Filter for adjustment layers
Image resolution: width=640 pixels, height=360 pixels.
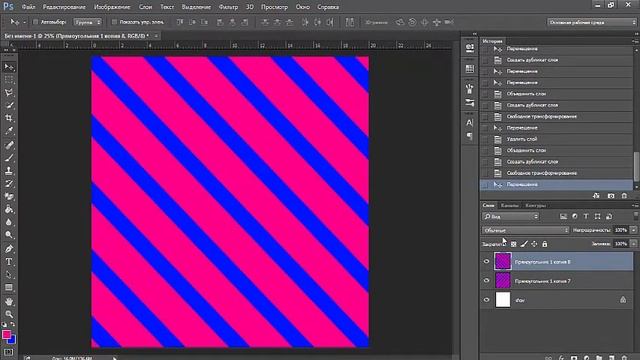[x=575, y=216]
